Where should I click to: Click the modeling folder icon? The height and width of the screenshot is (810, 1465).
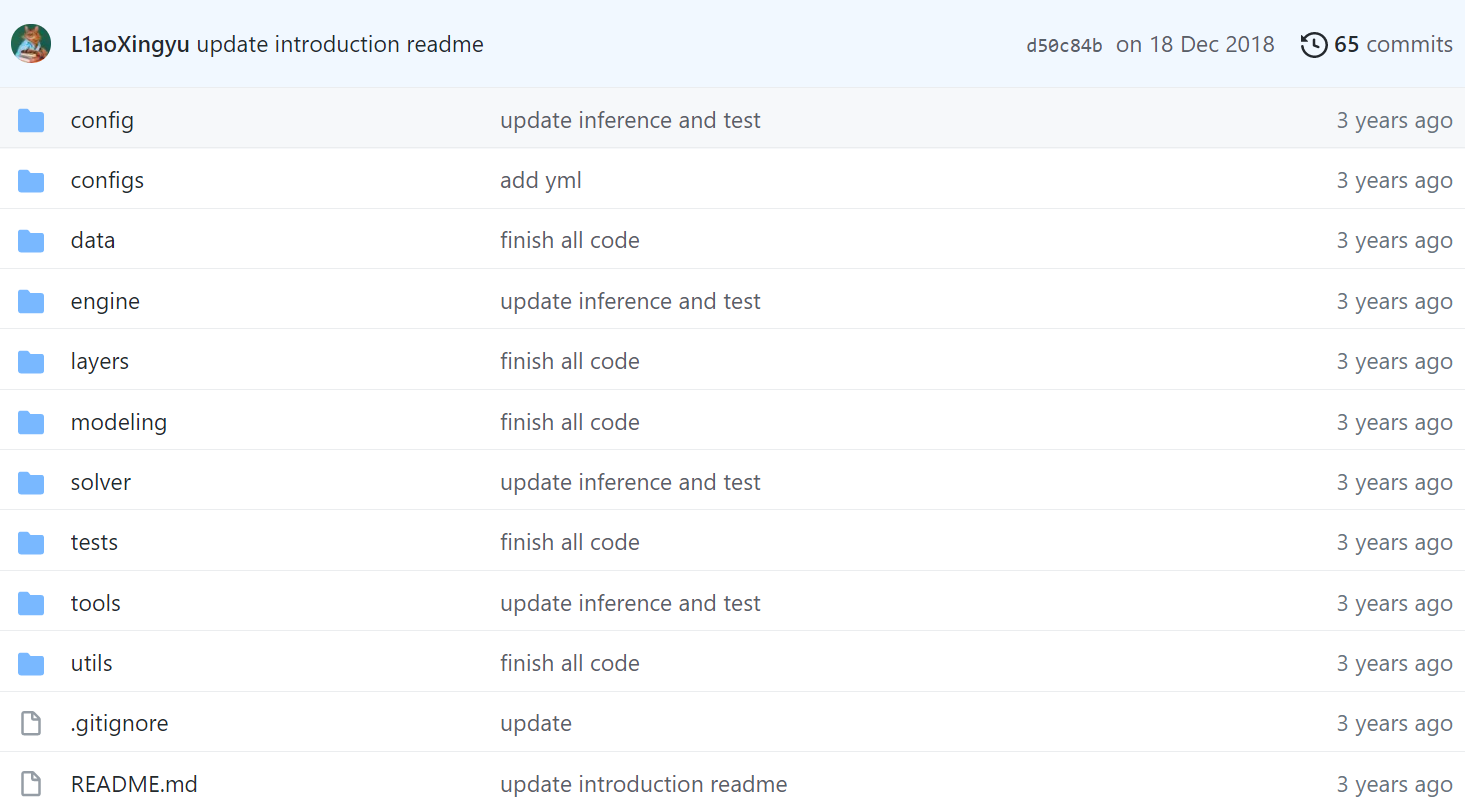coord(31,423)
